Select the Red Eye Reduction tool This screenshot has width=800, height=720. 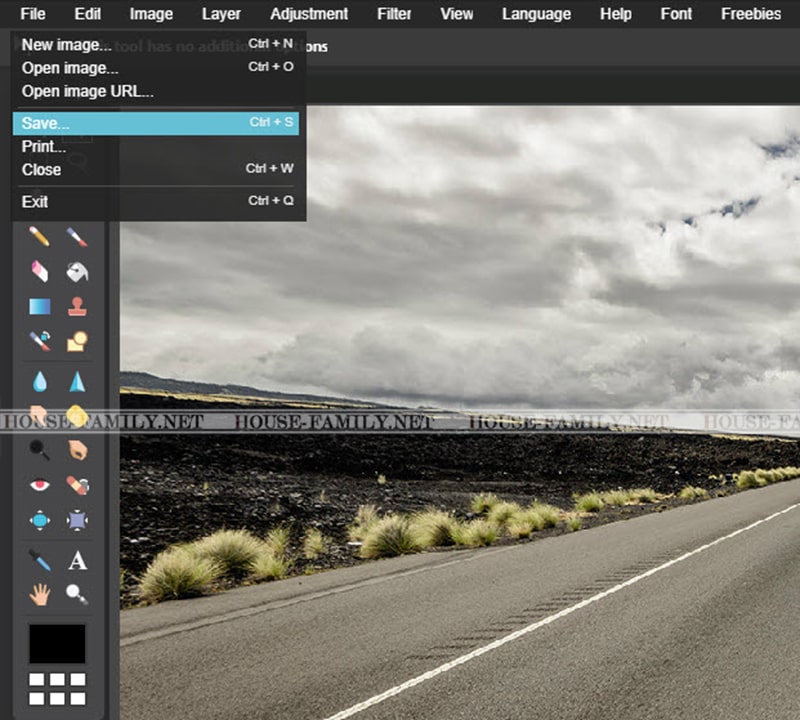pyautogui.click(x=39, y=485)
